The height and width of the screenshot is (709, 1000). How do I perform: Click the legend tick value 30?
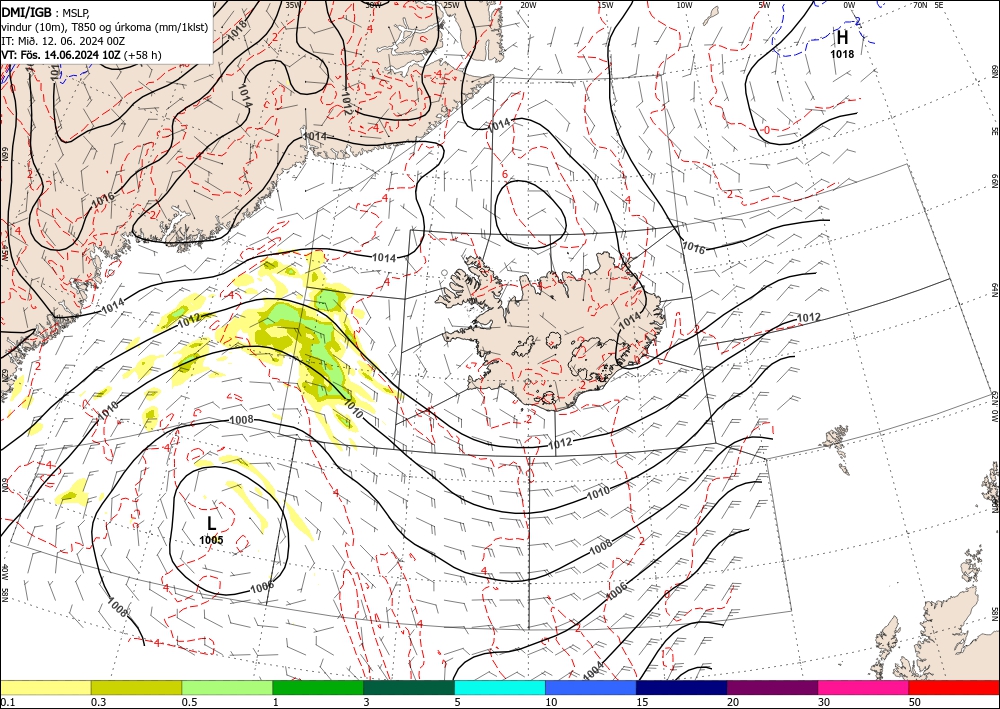pyautogui.click(x=824, y=702)
